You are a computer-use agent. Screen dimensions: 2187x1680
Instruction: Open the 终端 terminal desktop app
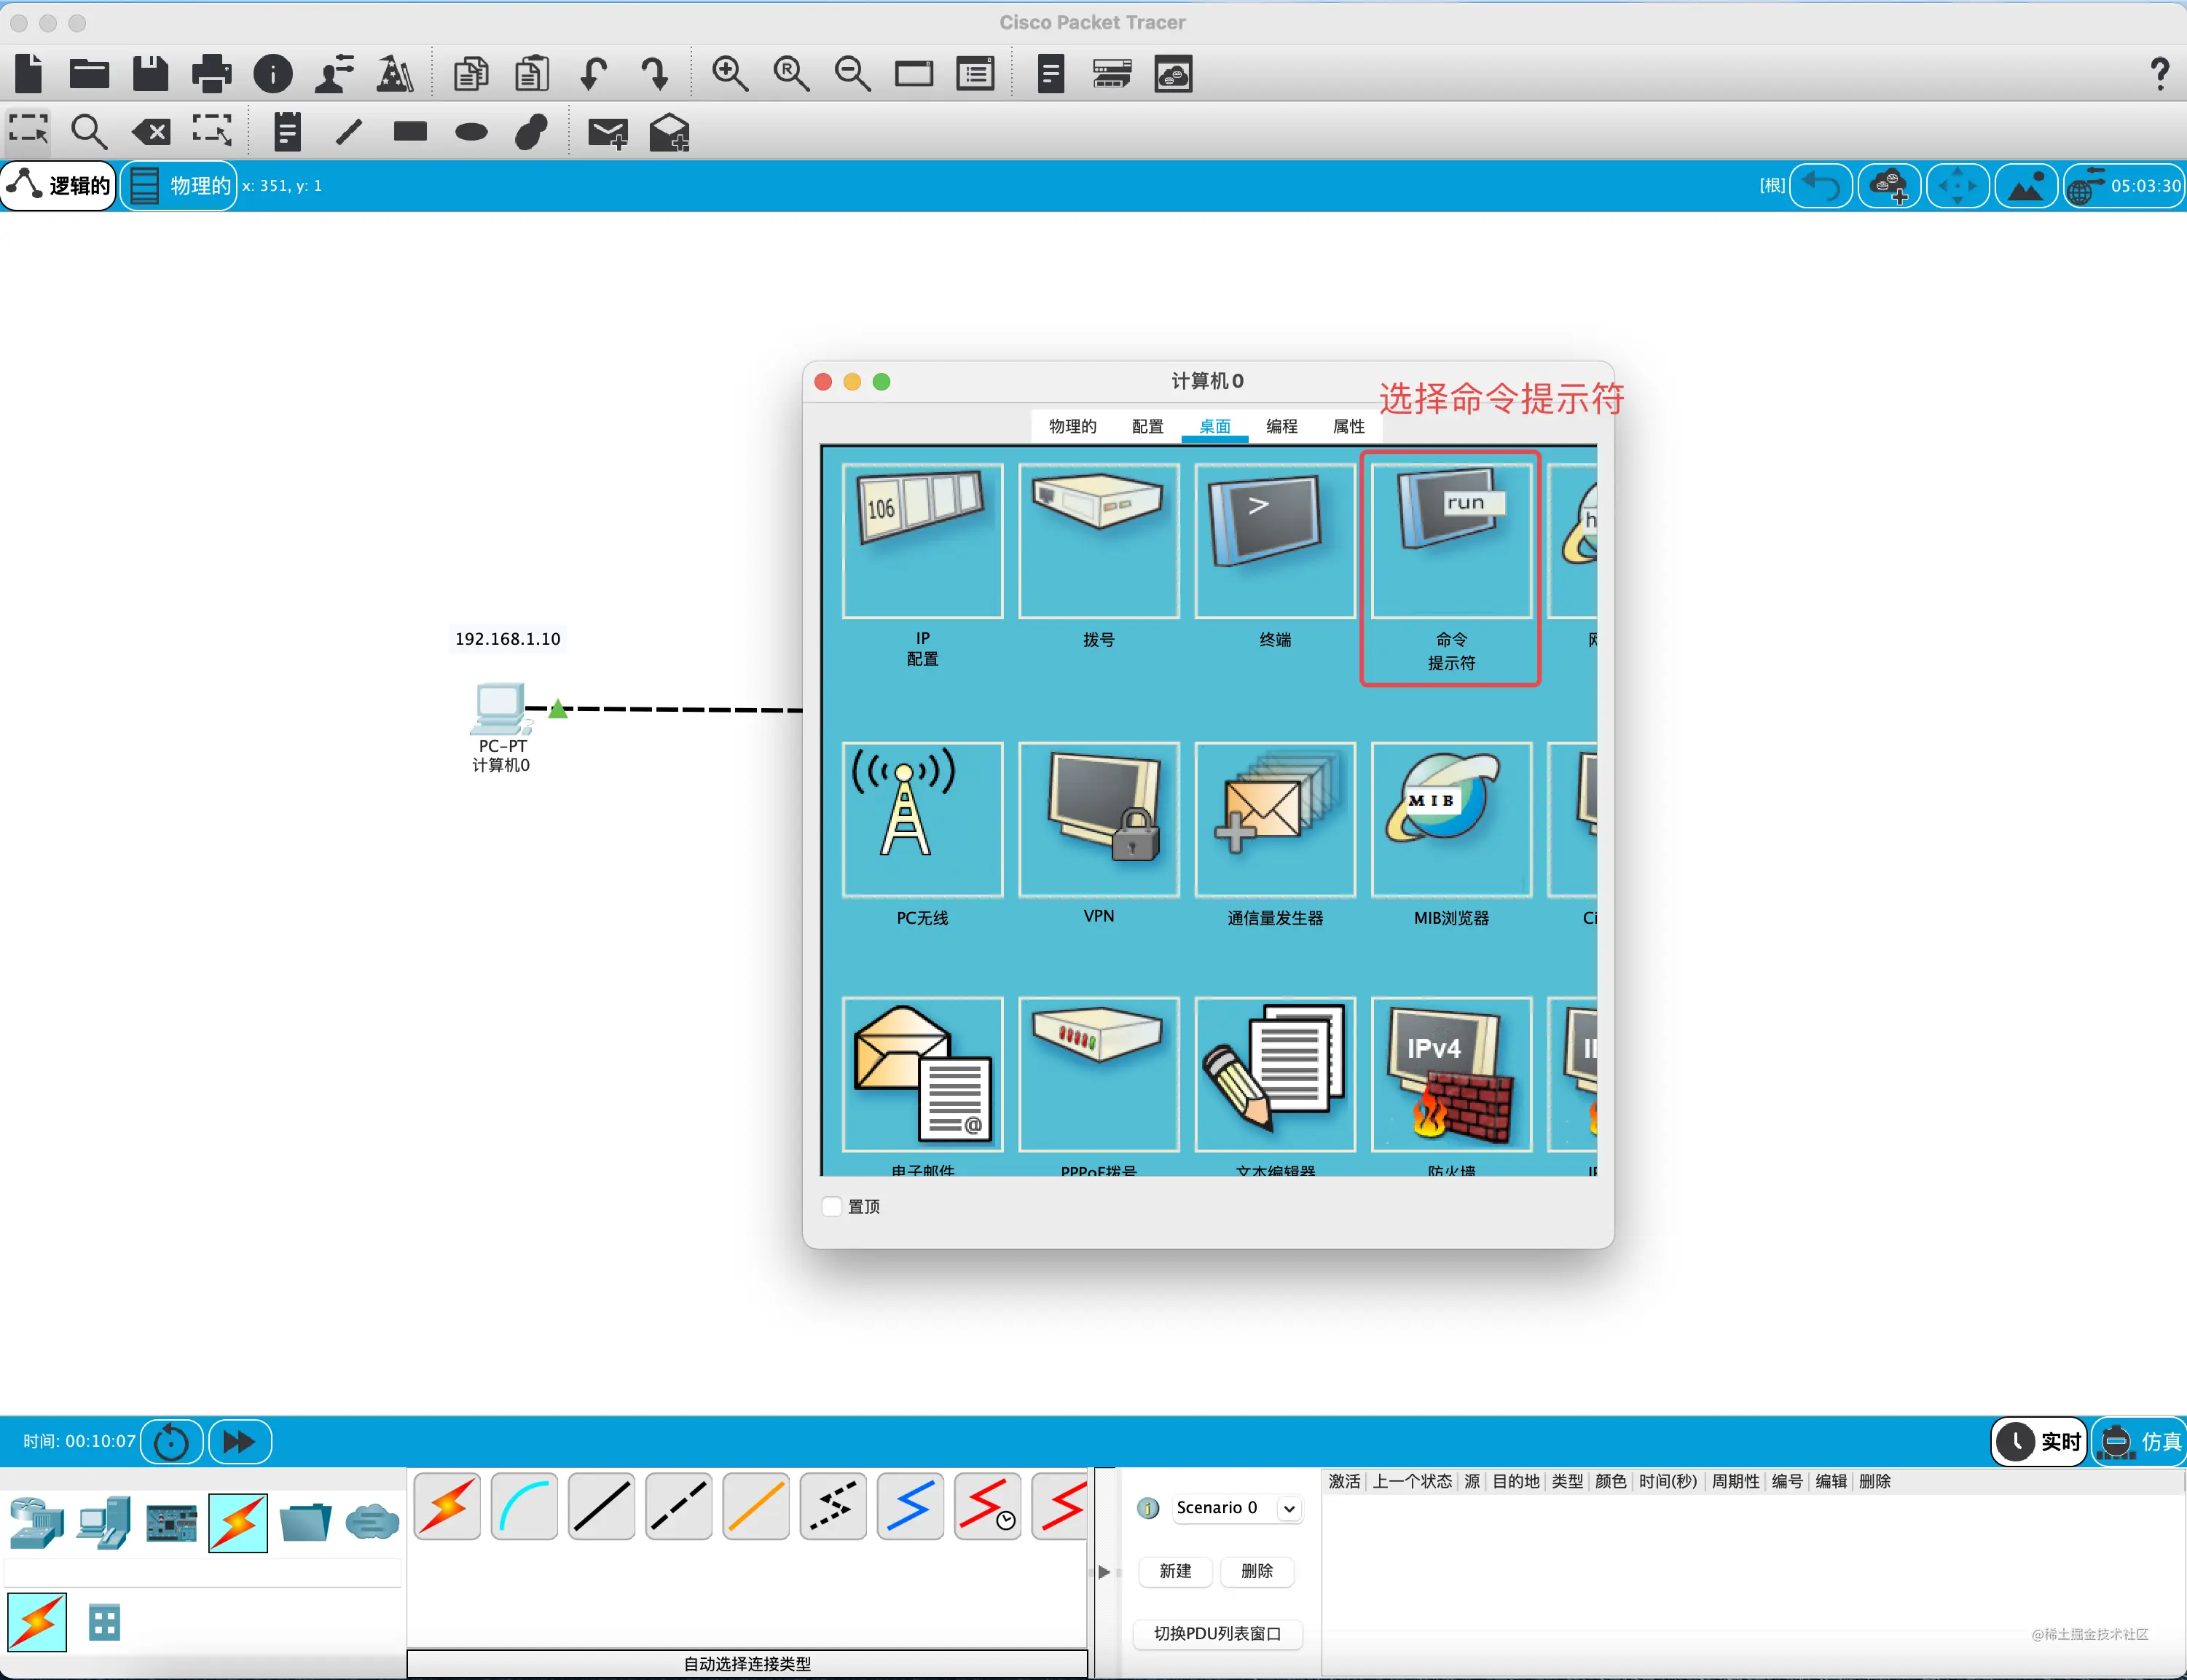pos(1275,540)
